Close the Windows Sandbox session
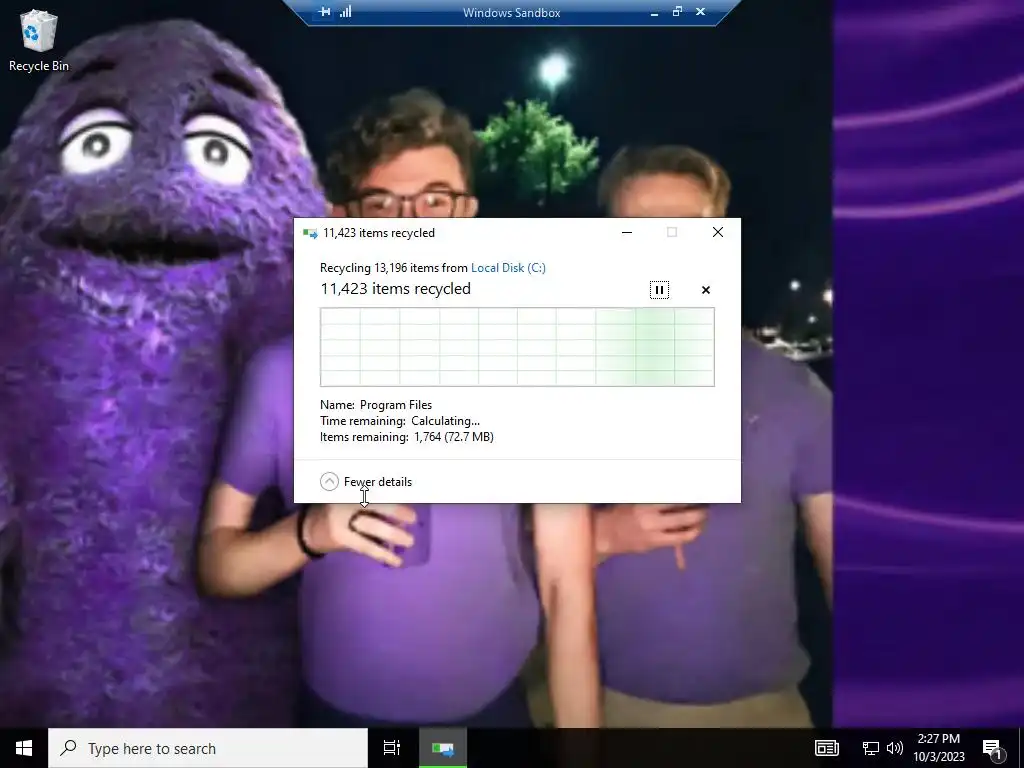The height and width of the screenshot is (768, 1024). (700, 12)
